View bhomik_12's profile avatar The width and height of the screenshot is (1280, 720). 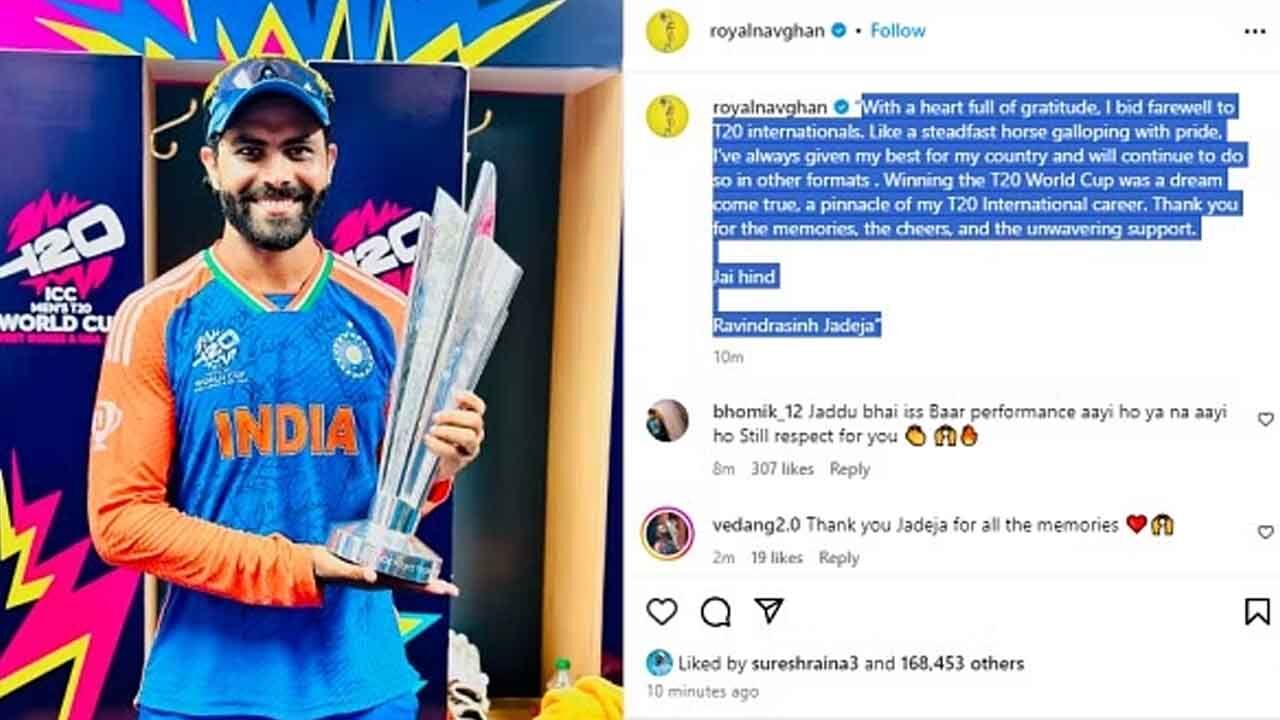point(667,420)
